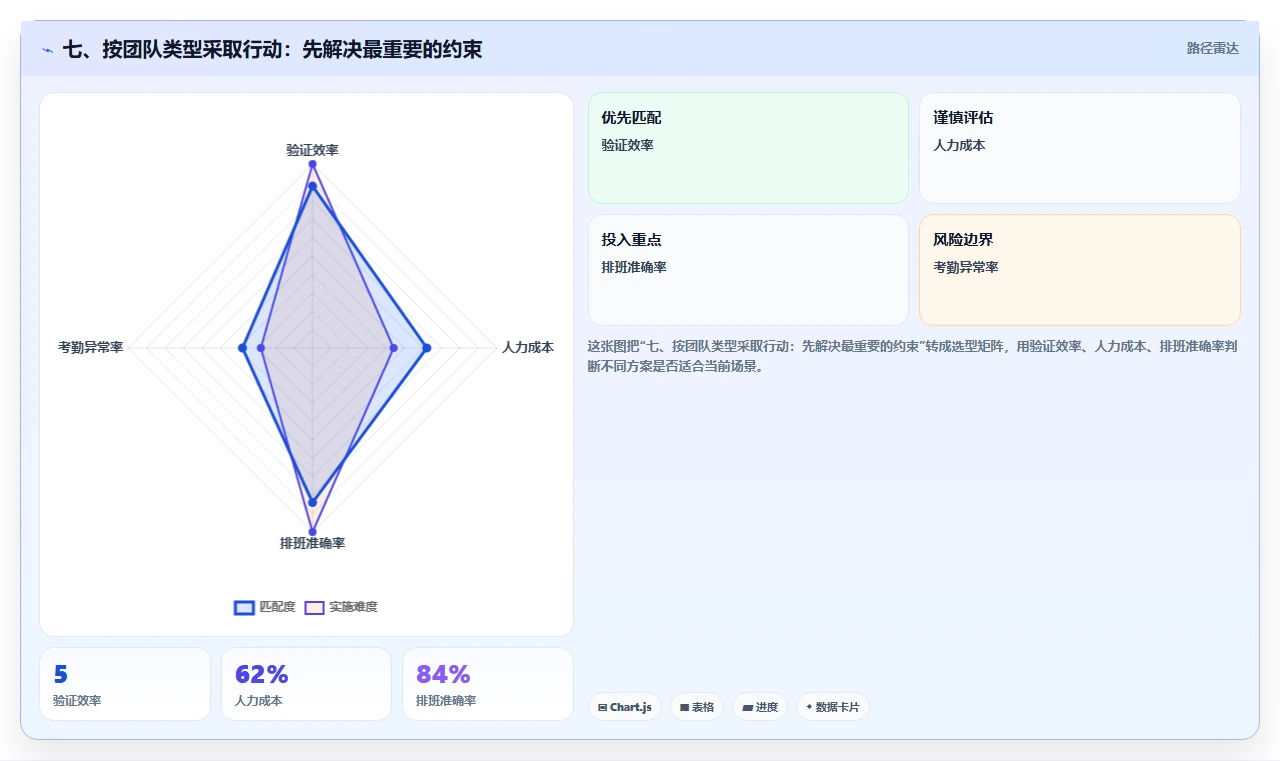This screenshot has height=761, width=1280.
Task: Click the 匹配度 data point on 考勤异常率 axis
Action: click(242, 348)
